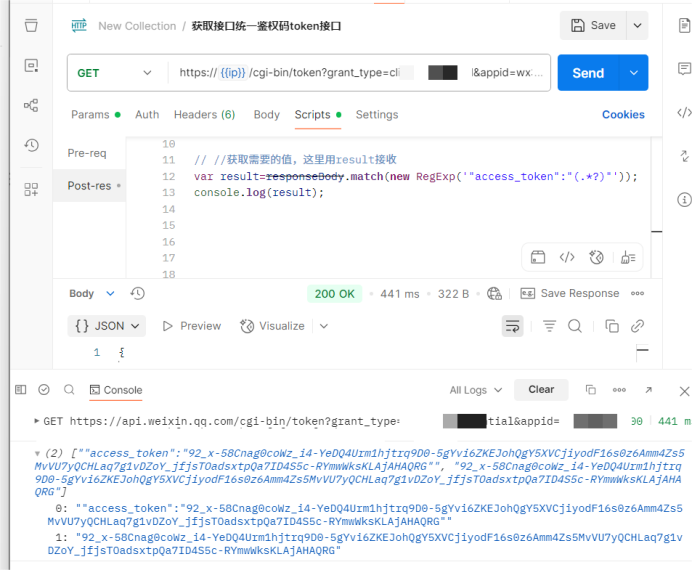Open the Trash icon in the sidebar
The width and height of the screenshot is (693, 570).
pos(31,25)
